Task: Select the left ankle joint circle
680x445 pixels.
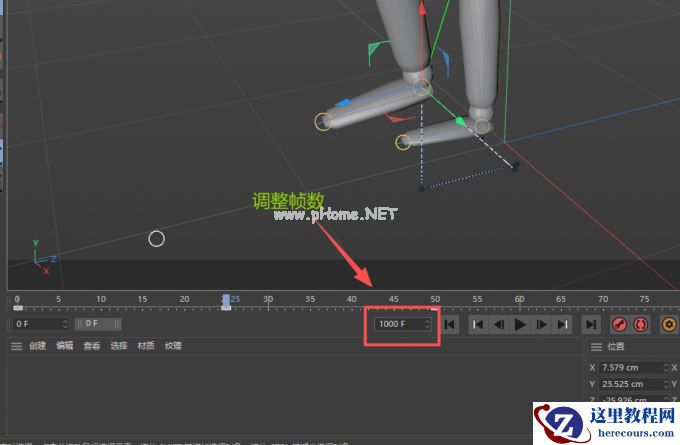Action: click(x=421, y=87)
